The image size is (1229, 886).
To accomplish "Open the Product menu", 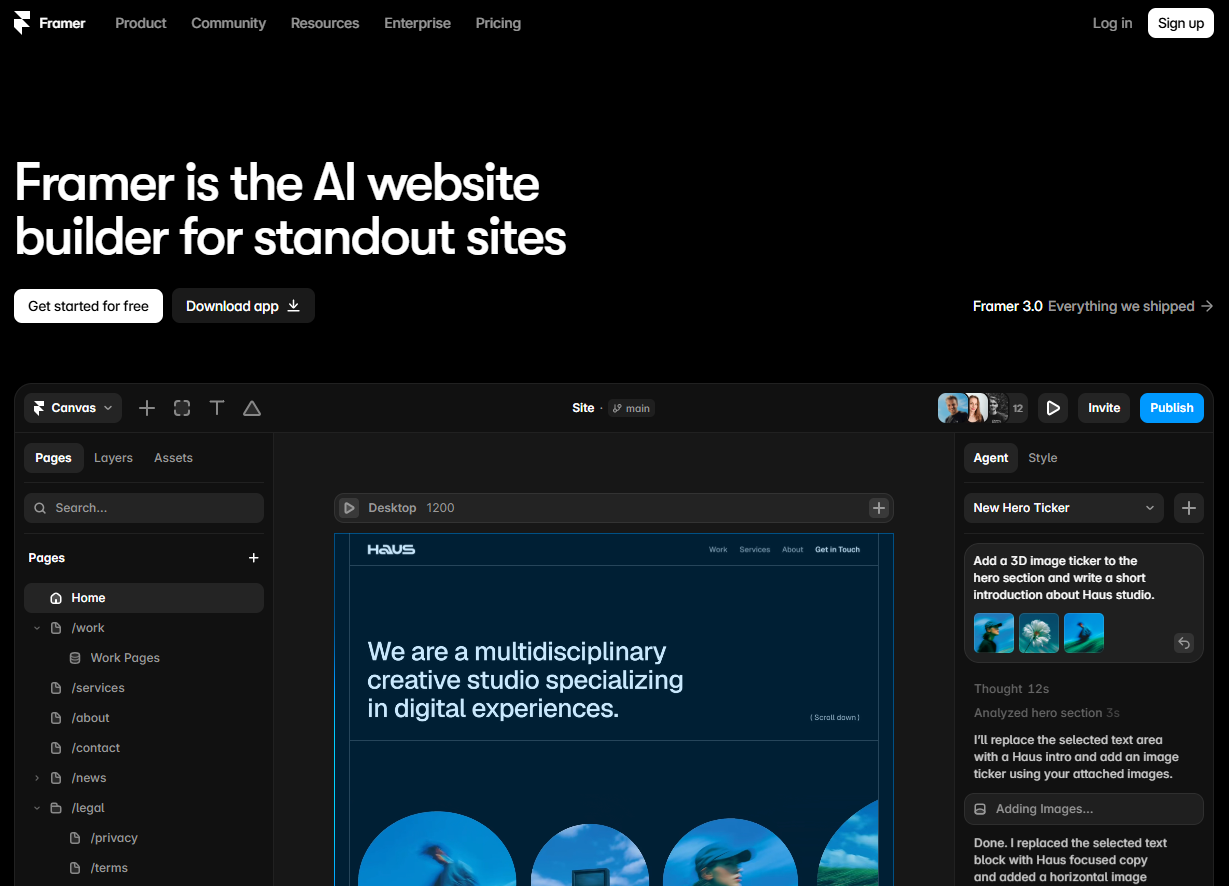I will pos(141,23).
